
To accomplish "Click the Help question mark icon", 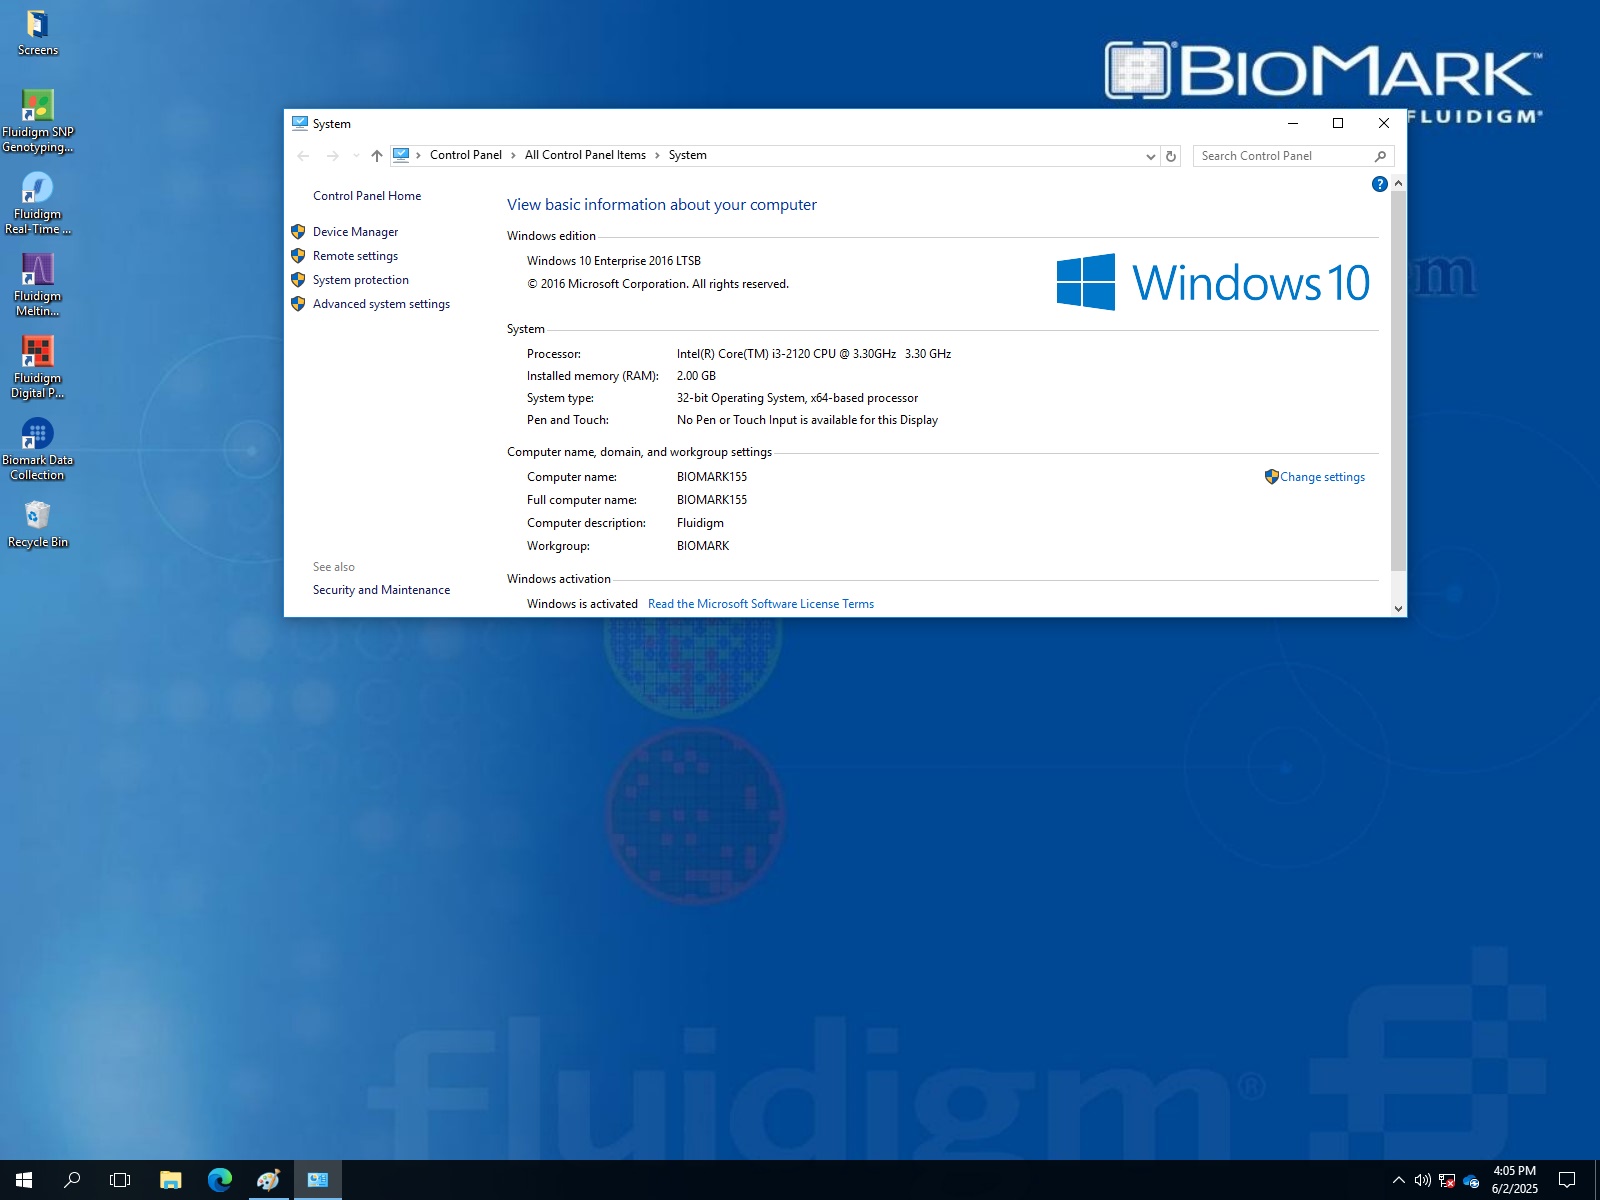I will (x=1379, y=183).
